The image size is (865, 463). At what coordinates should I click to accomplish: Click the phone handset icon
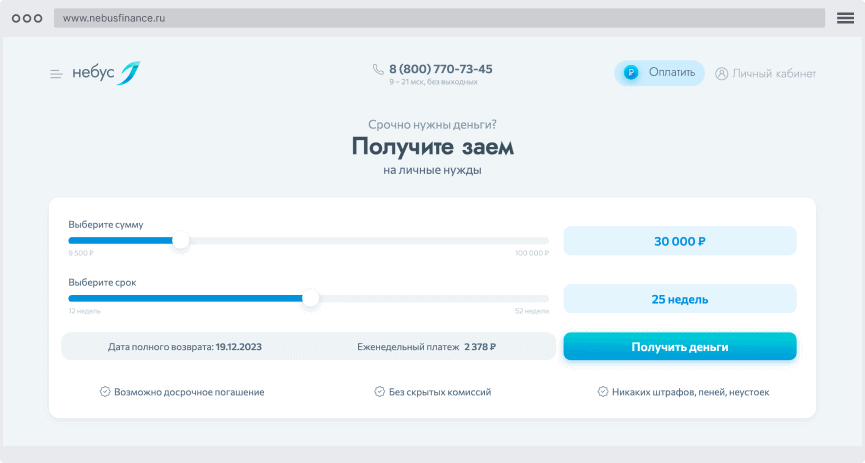[378, 69]
